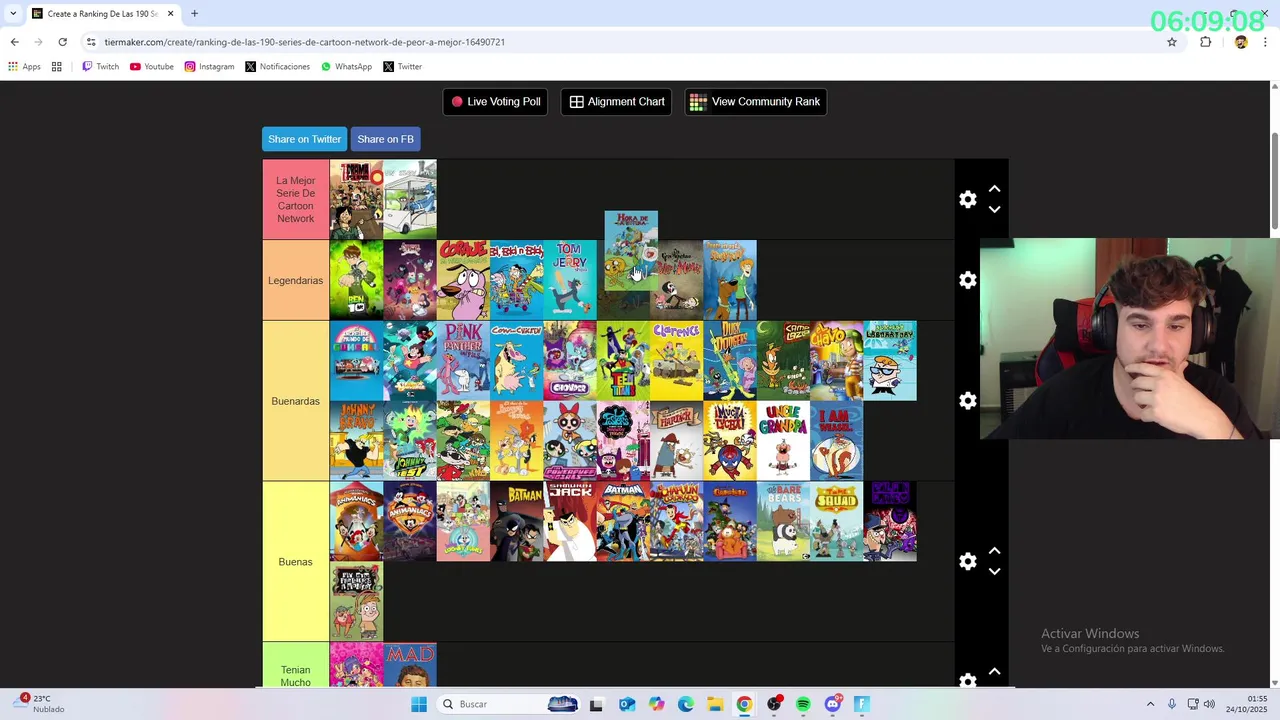Viewport: 1280px width, 720px height.
Task: Open the WhatsApp bookmark
Action: (346, 67)
